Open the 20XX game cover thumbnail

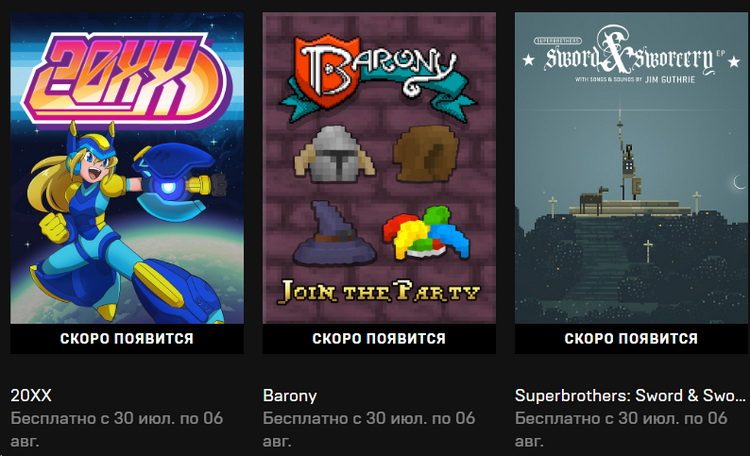coord(127,168)
